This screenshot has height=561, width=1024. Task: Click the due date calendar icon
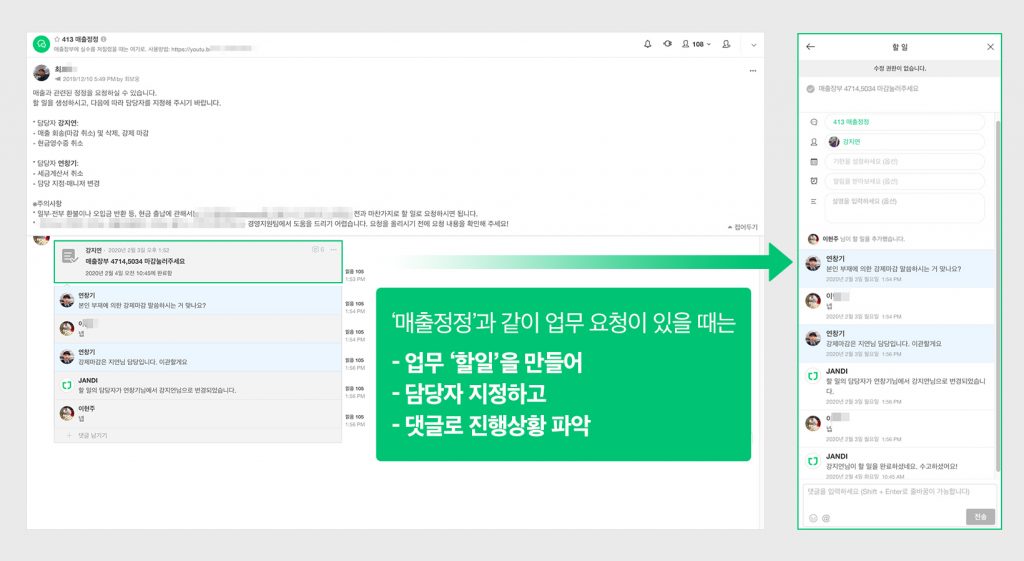[814, 161]
